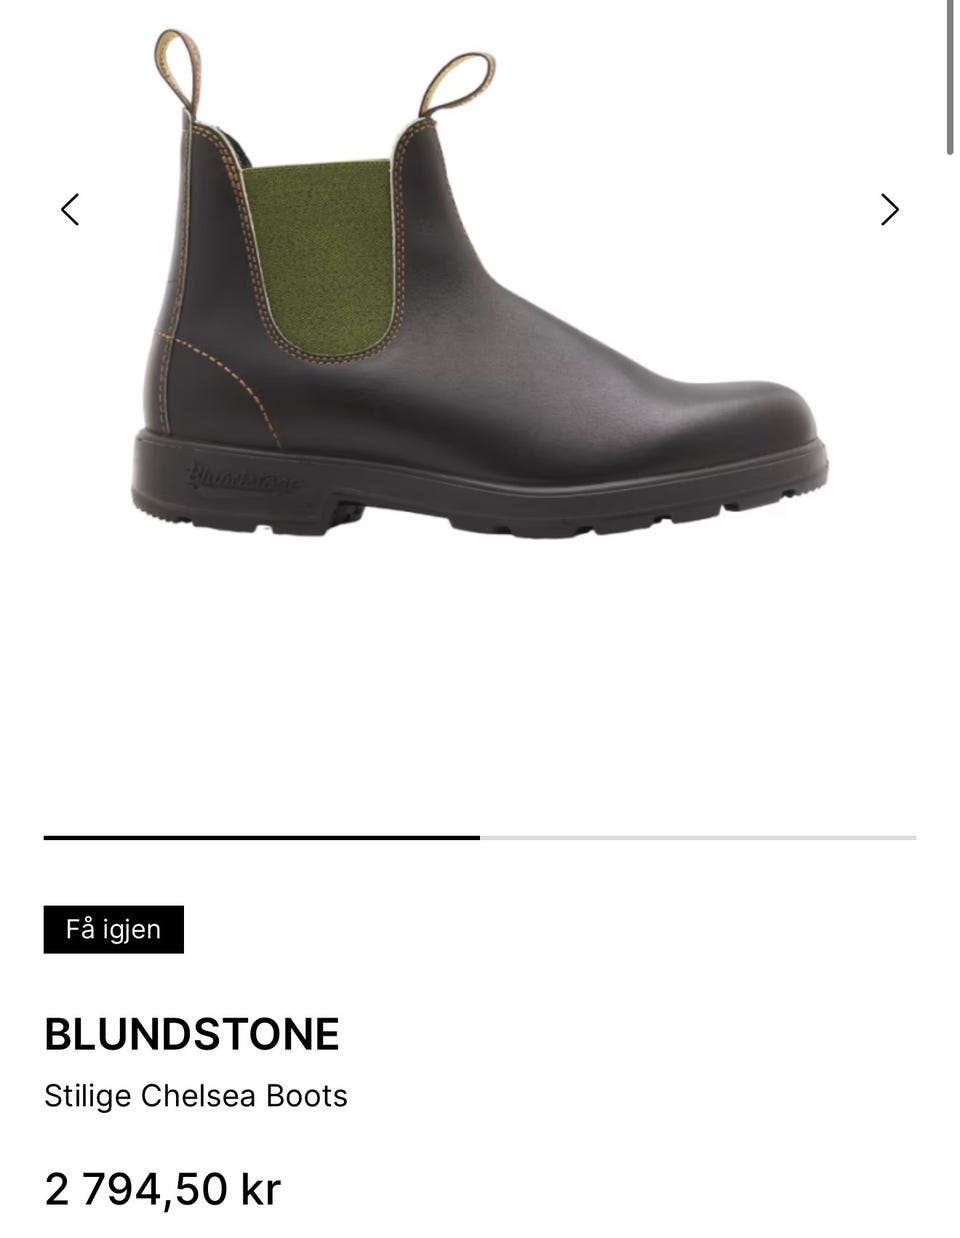Select the dark active carousel indicator segment
The image size is (960, 1238).
click(x=261, y=837)
